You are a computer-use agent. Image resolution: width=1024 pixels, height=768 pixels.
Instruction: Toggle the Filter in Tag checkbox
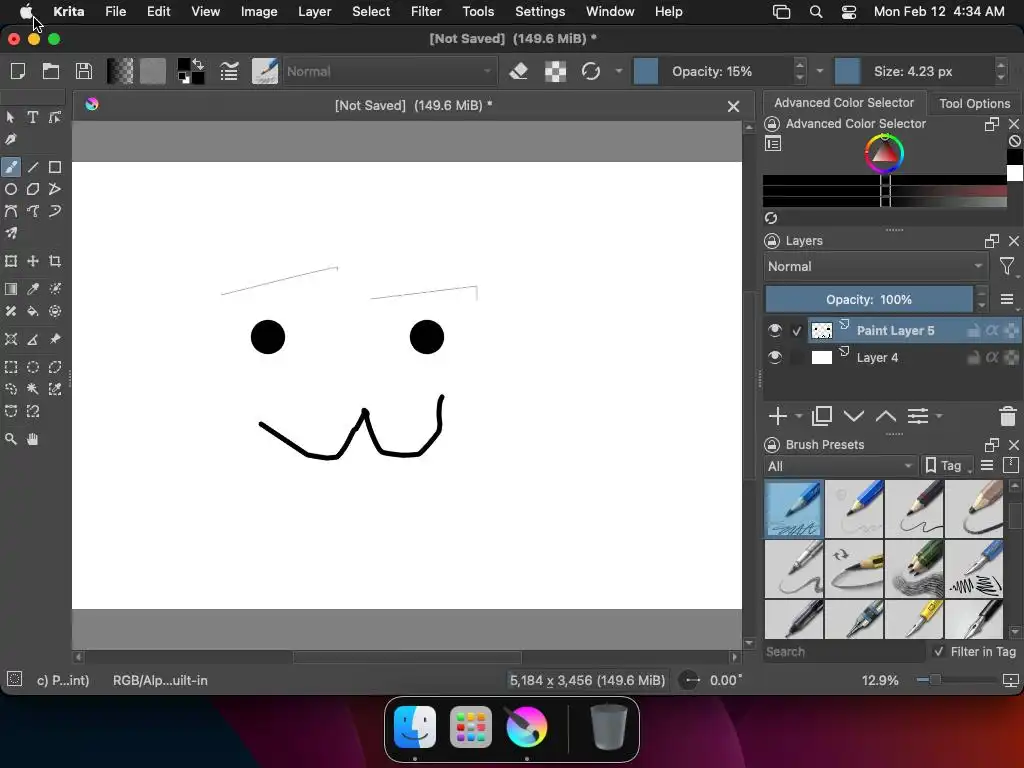[x=938, y=651]
